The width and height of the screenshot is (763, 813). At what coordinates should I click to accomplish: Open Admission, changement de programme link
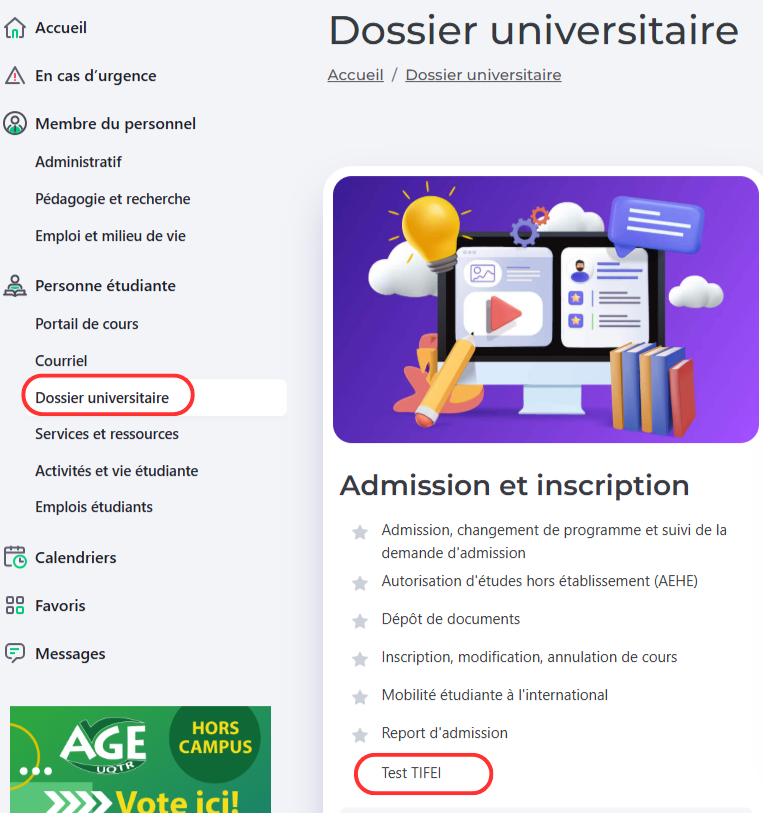(554, 541)
